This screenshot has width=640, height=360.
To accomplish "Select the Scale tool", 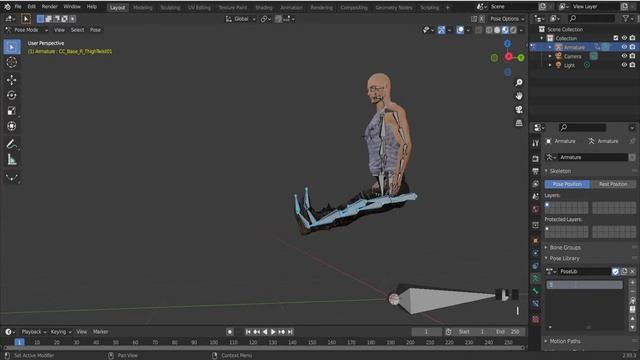I will coord(11,111).
